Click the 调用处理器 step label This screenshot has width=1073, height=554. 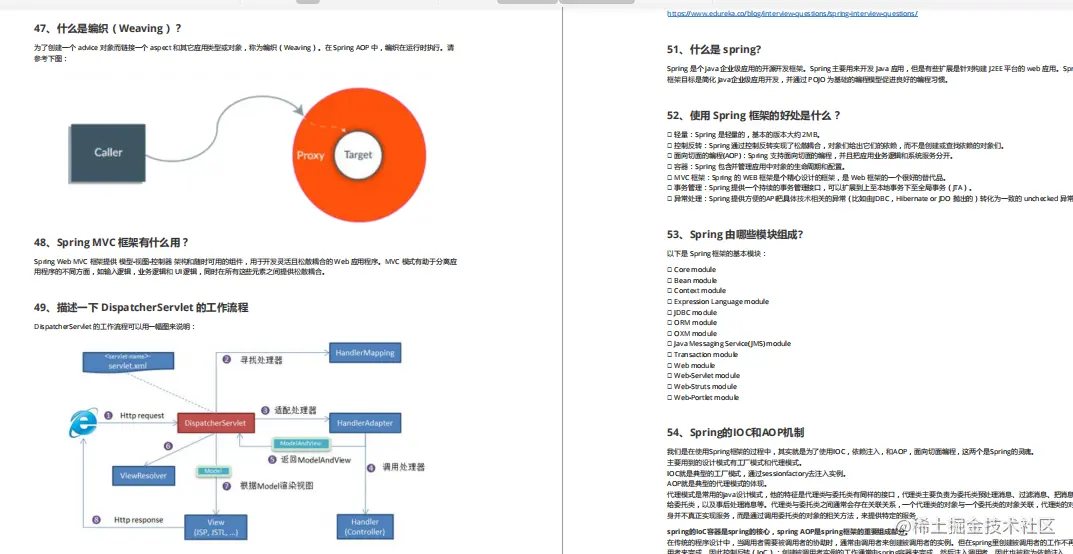404,467
